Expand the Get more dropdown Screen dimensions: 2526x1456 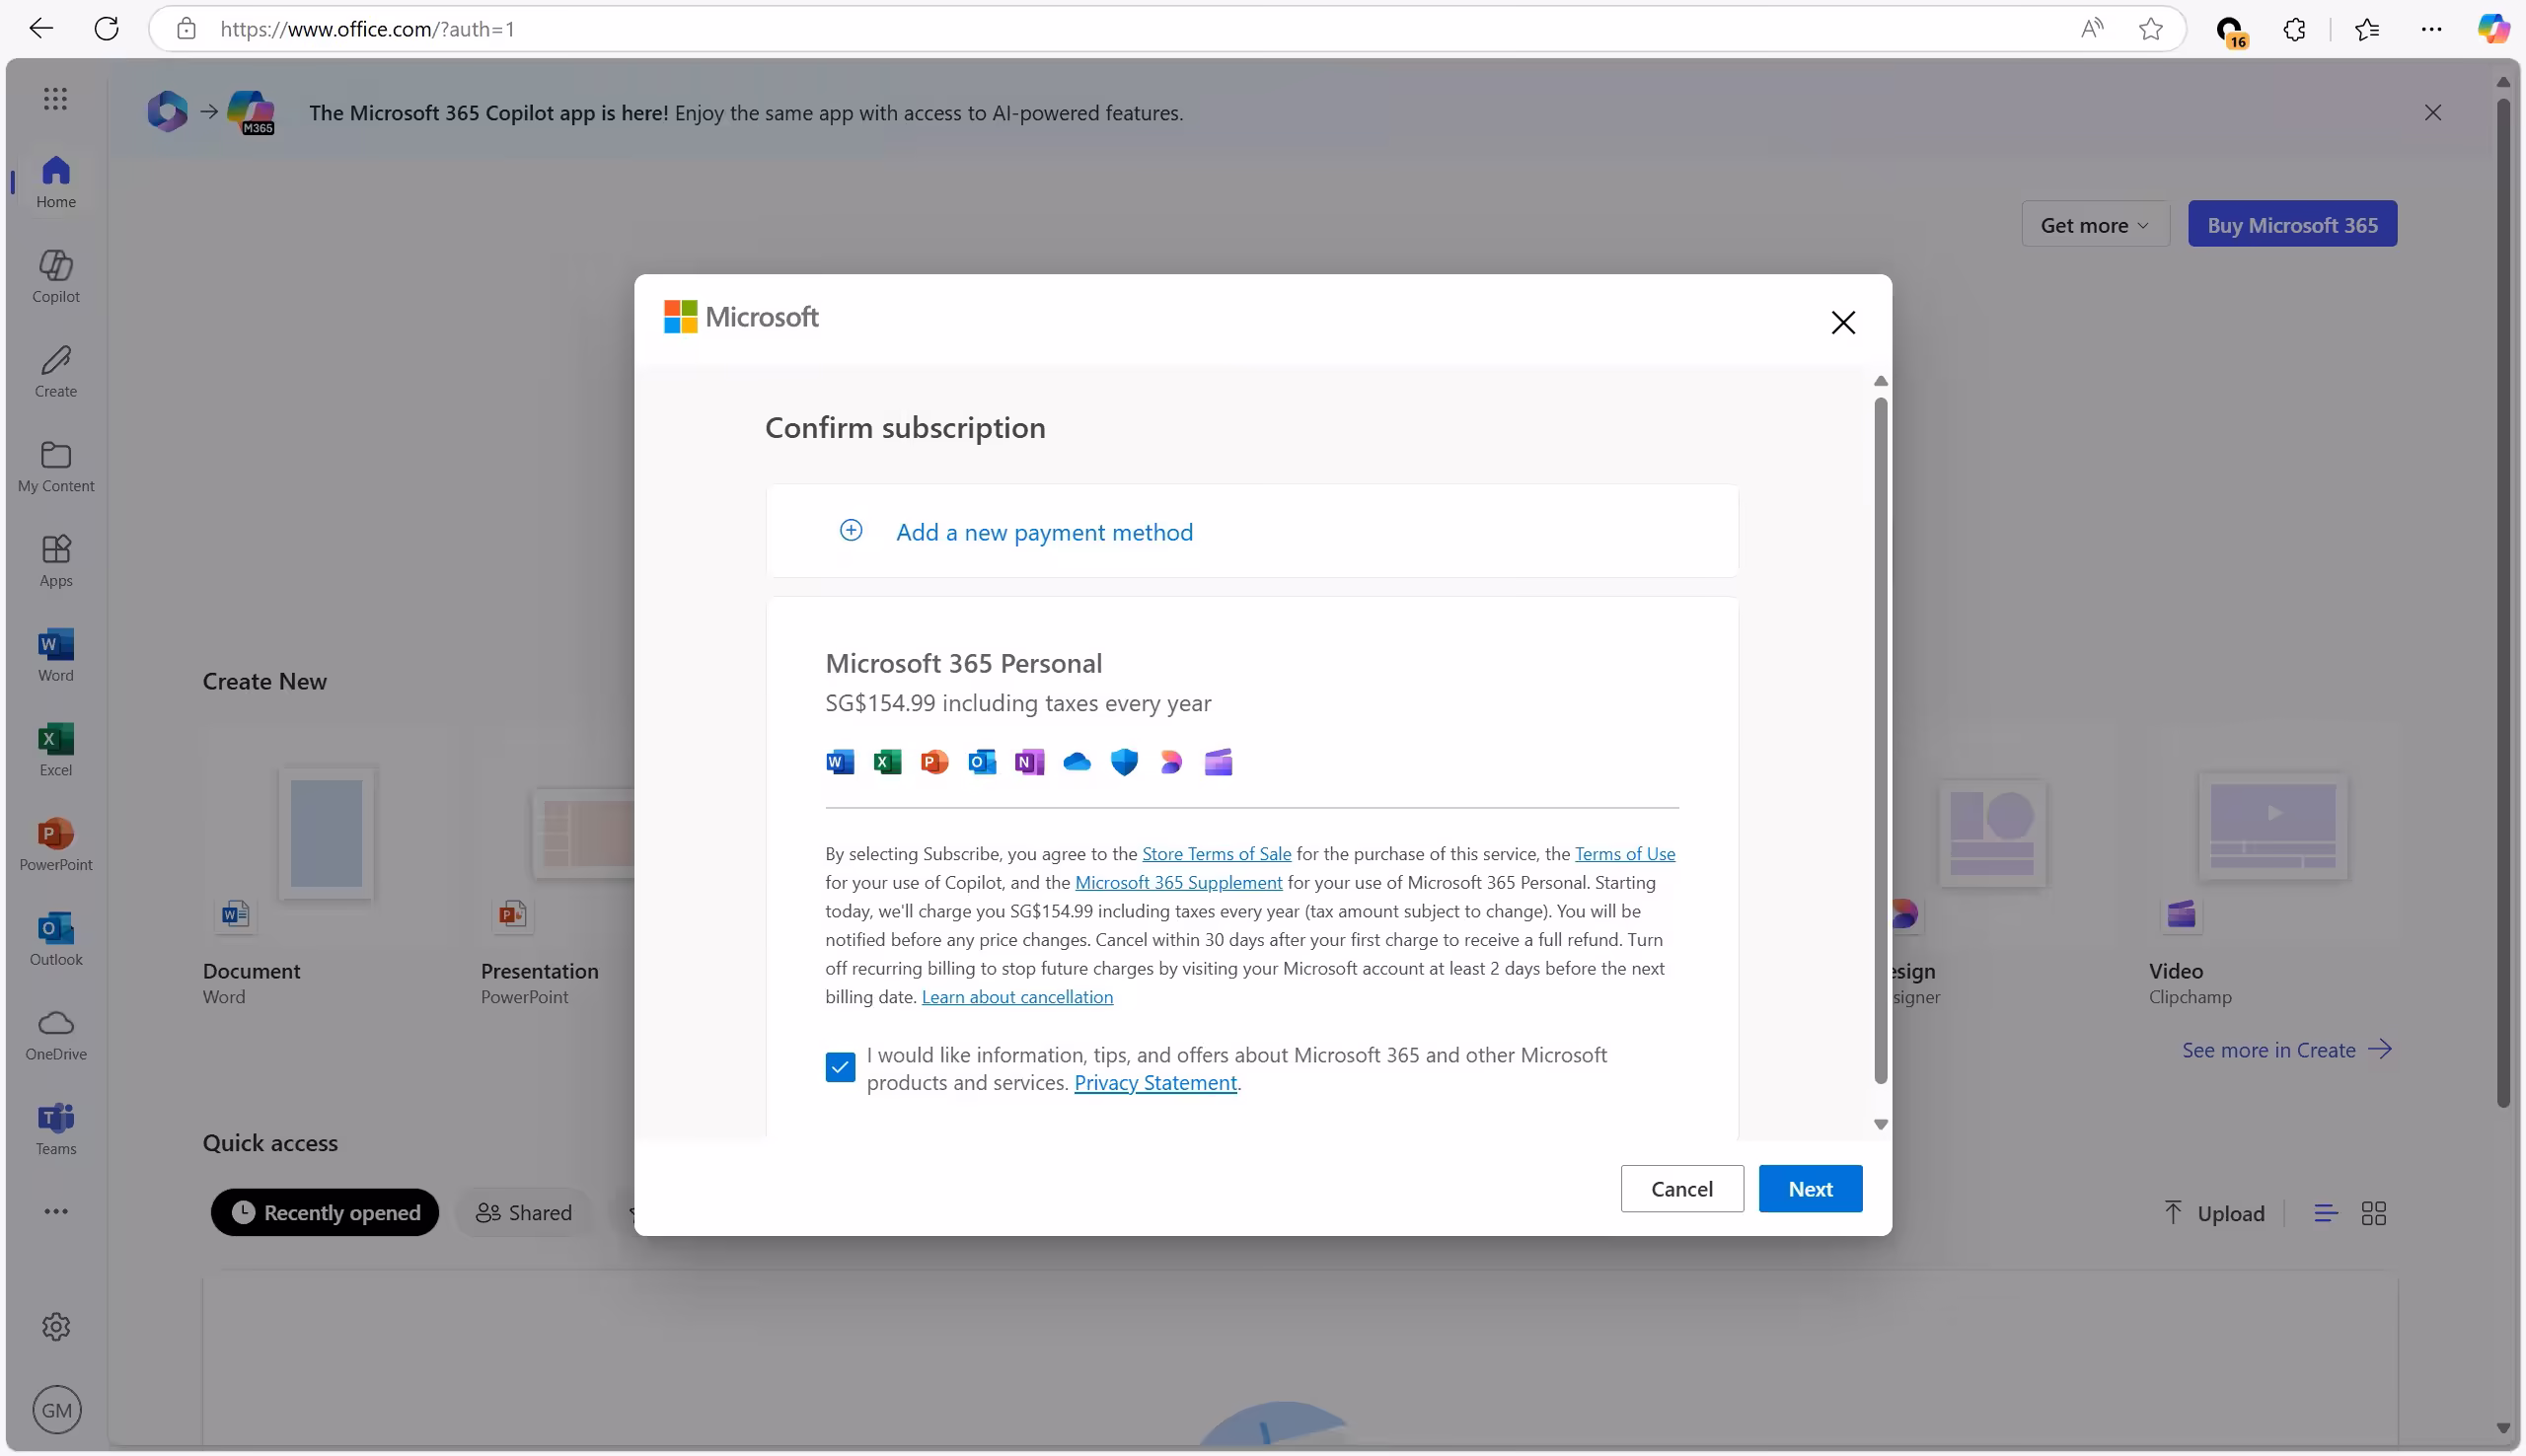point(2094,225)
